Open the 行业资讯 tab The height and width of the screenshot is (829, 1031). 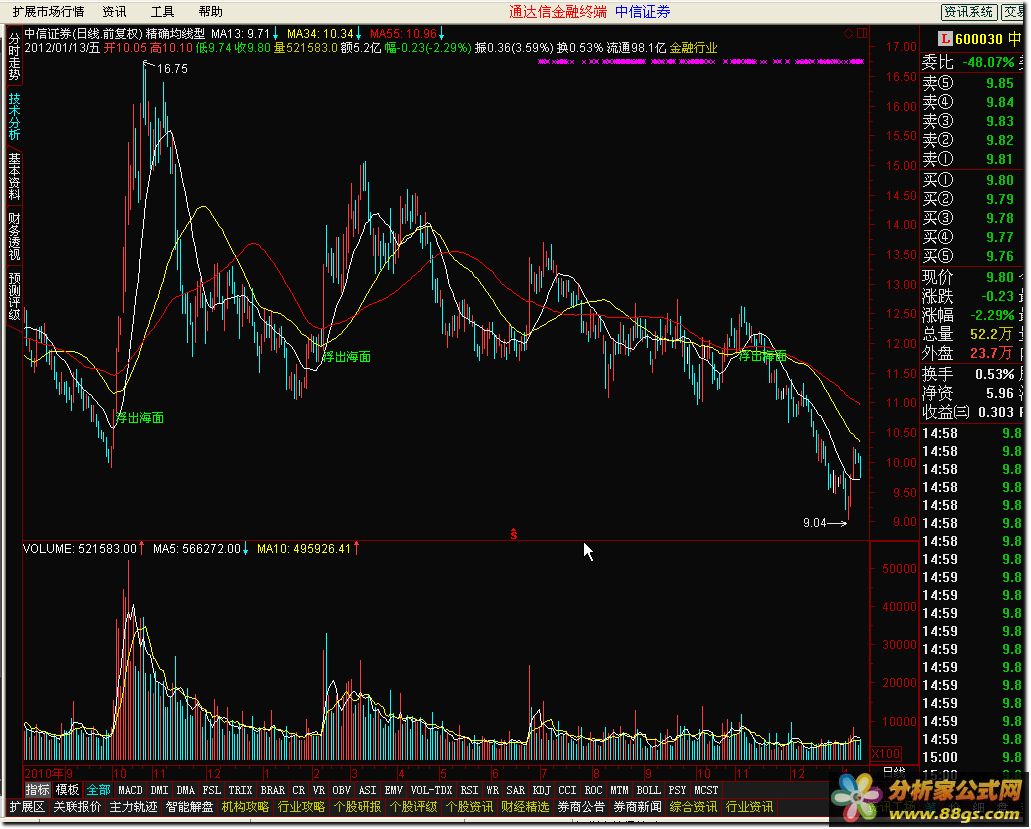click(x=750, y=807)
